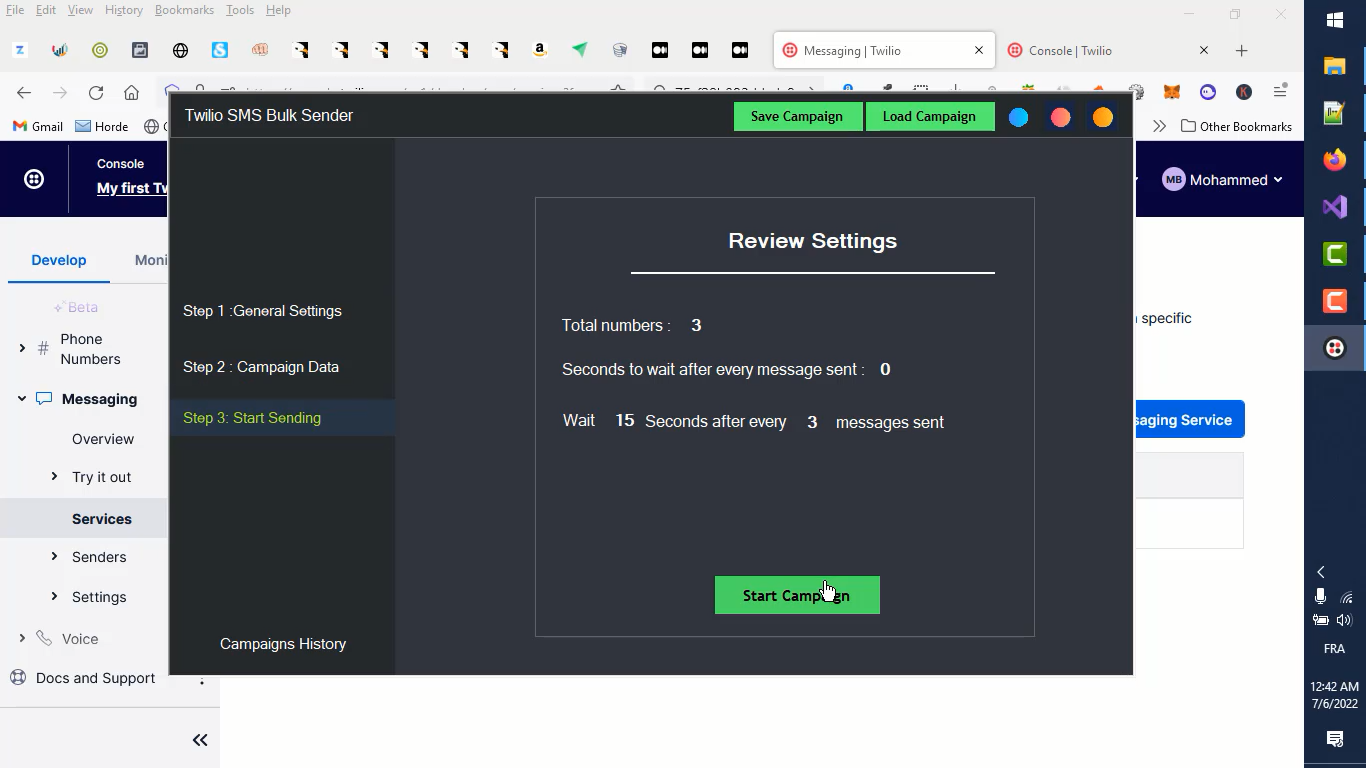Image resolution: width=1366 pixels, height=768 pixels.
Task: Collapse the Messaging section
Action: click(x=22, y=398)
